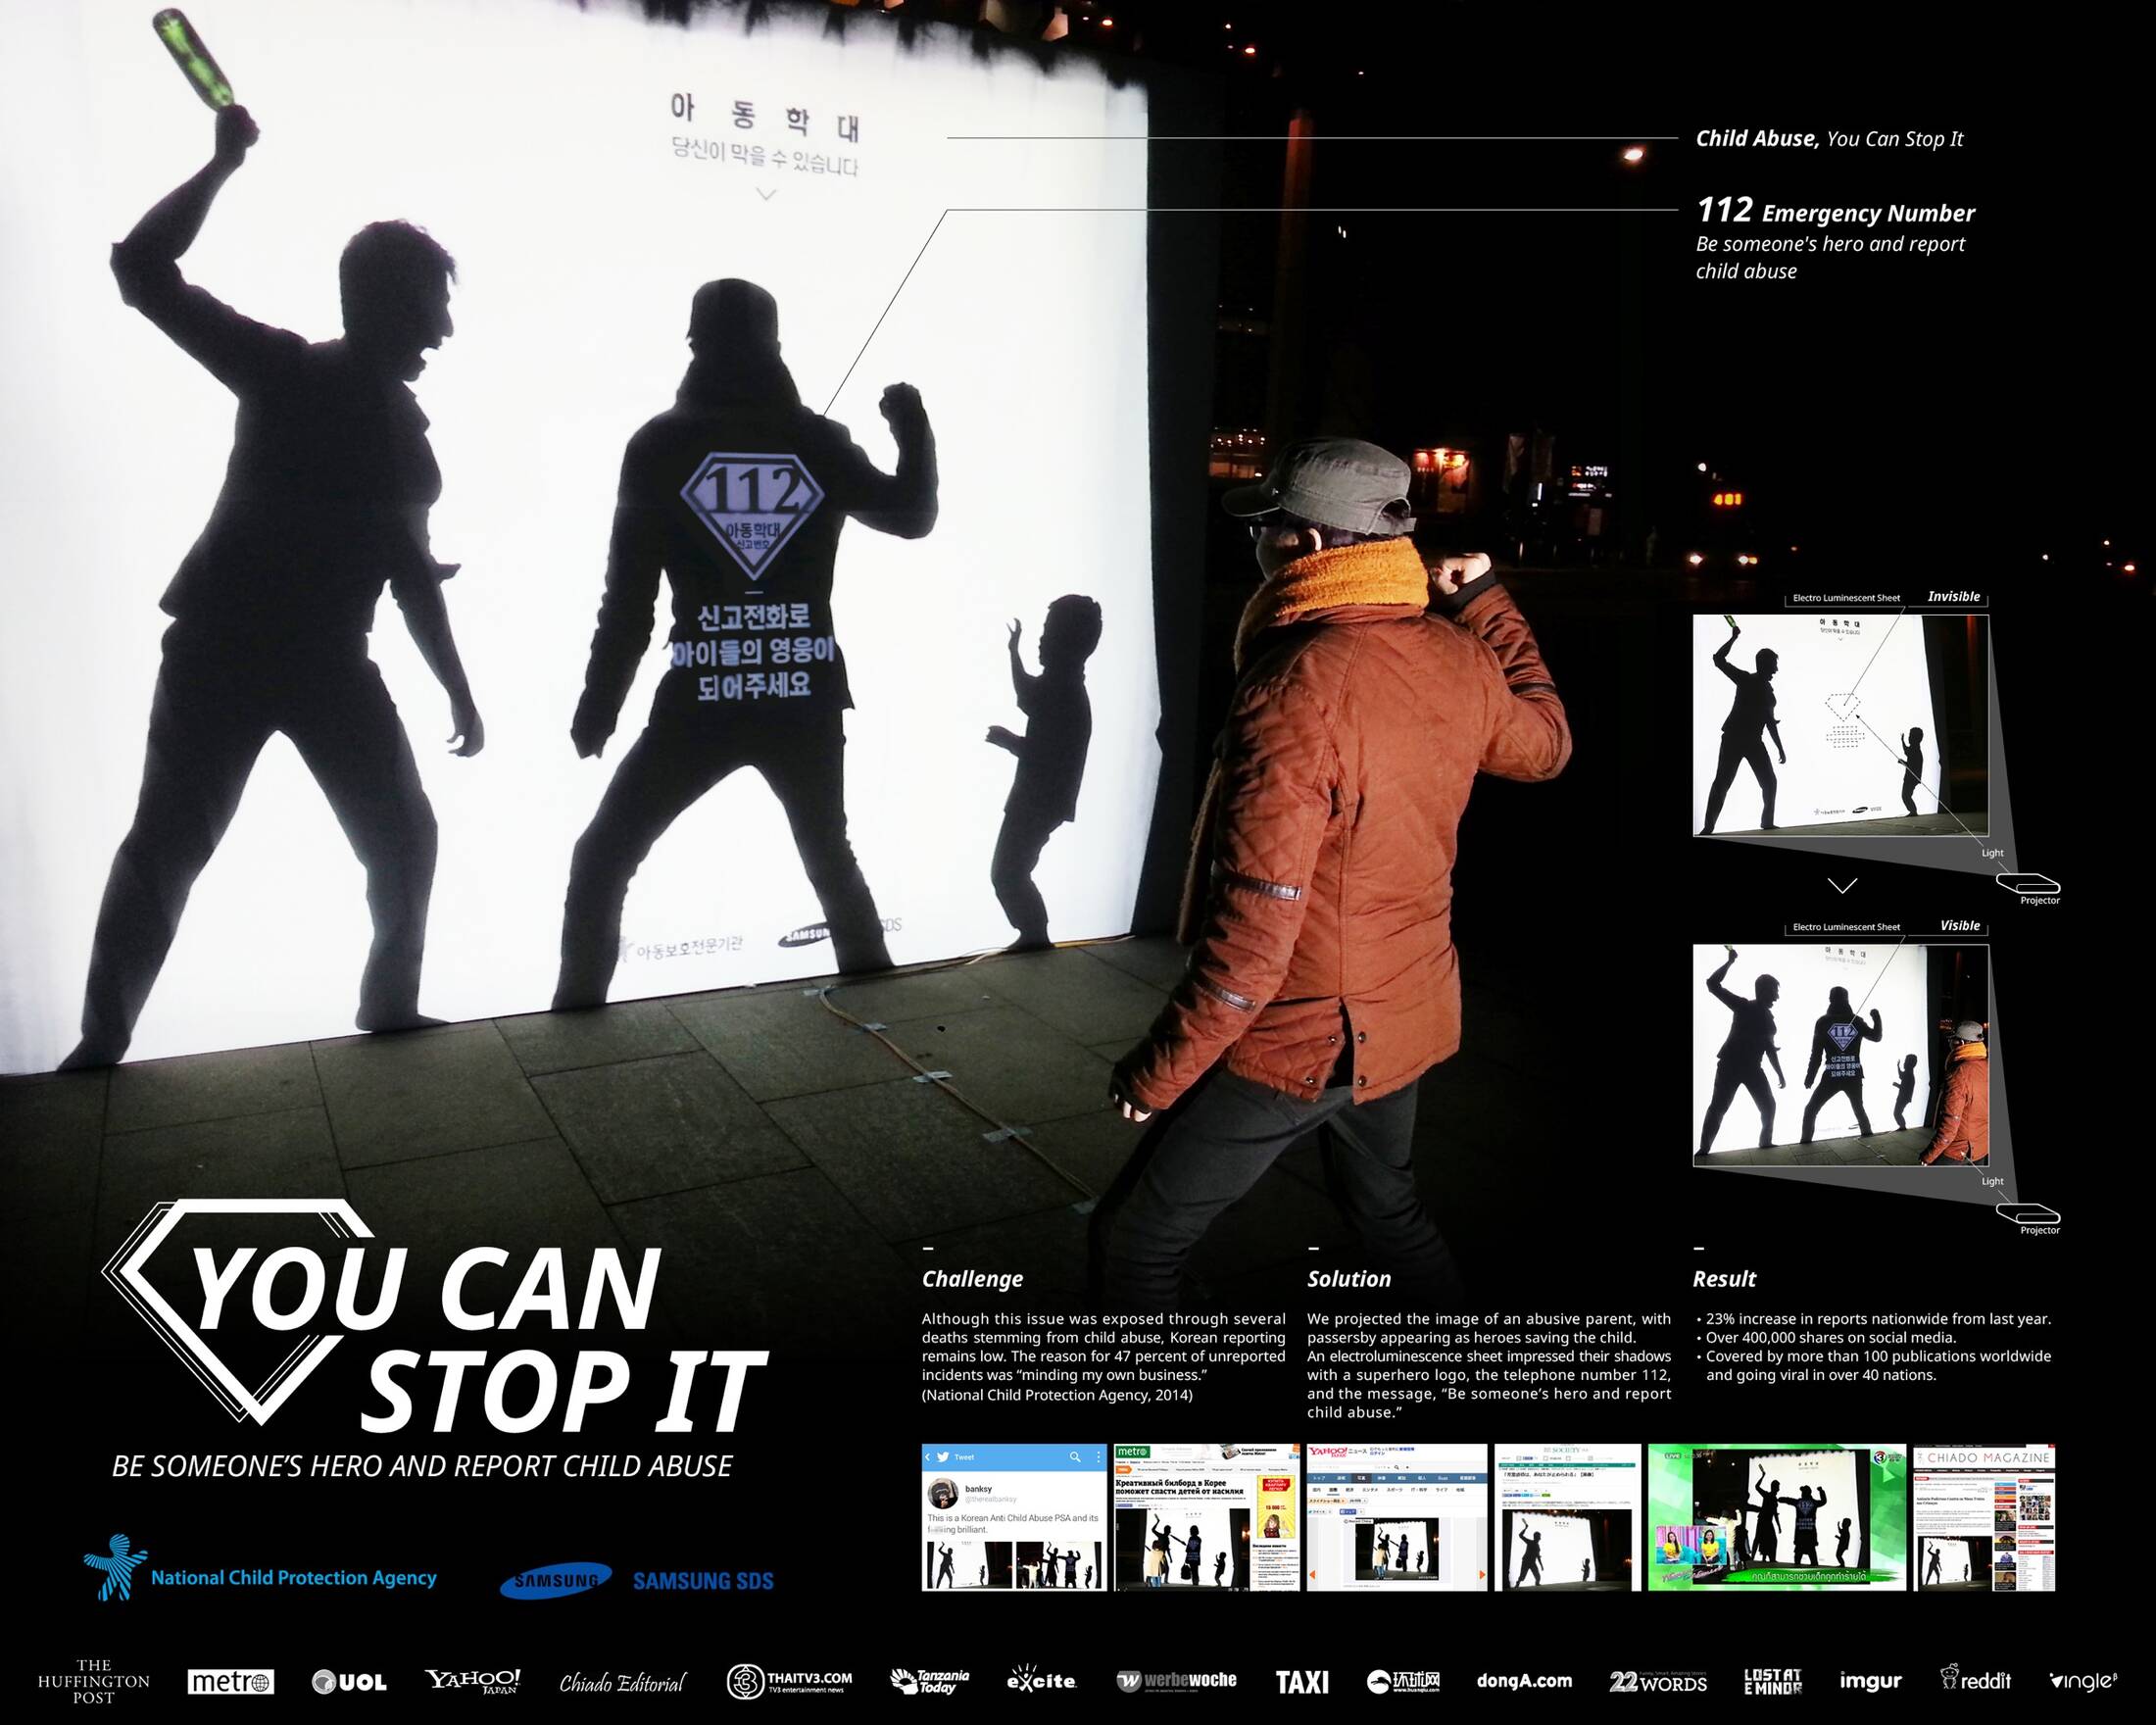Image resolution: width=2156 pixels, height=1725 pixels.
Task: Click the SAMSUNG SDS text
Action: 703,1581
